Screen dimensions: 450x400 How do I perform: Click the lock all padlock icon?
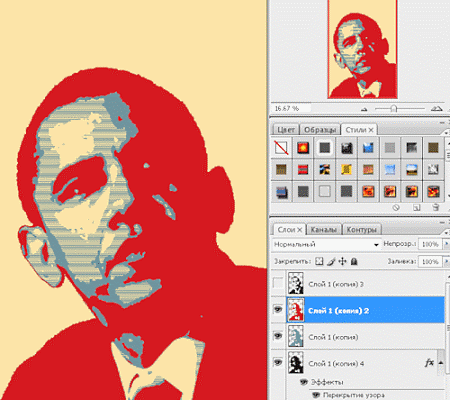click(x=354, y=261)
